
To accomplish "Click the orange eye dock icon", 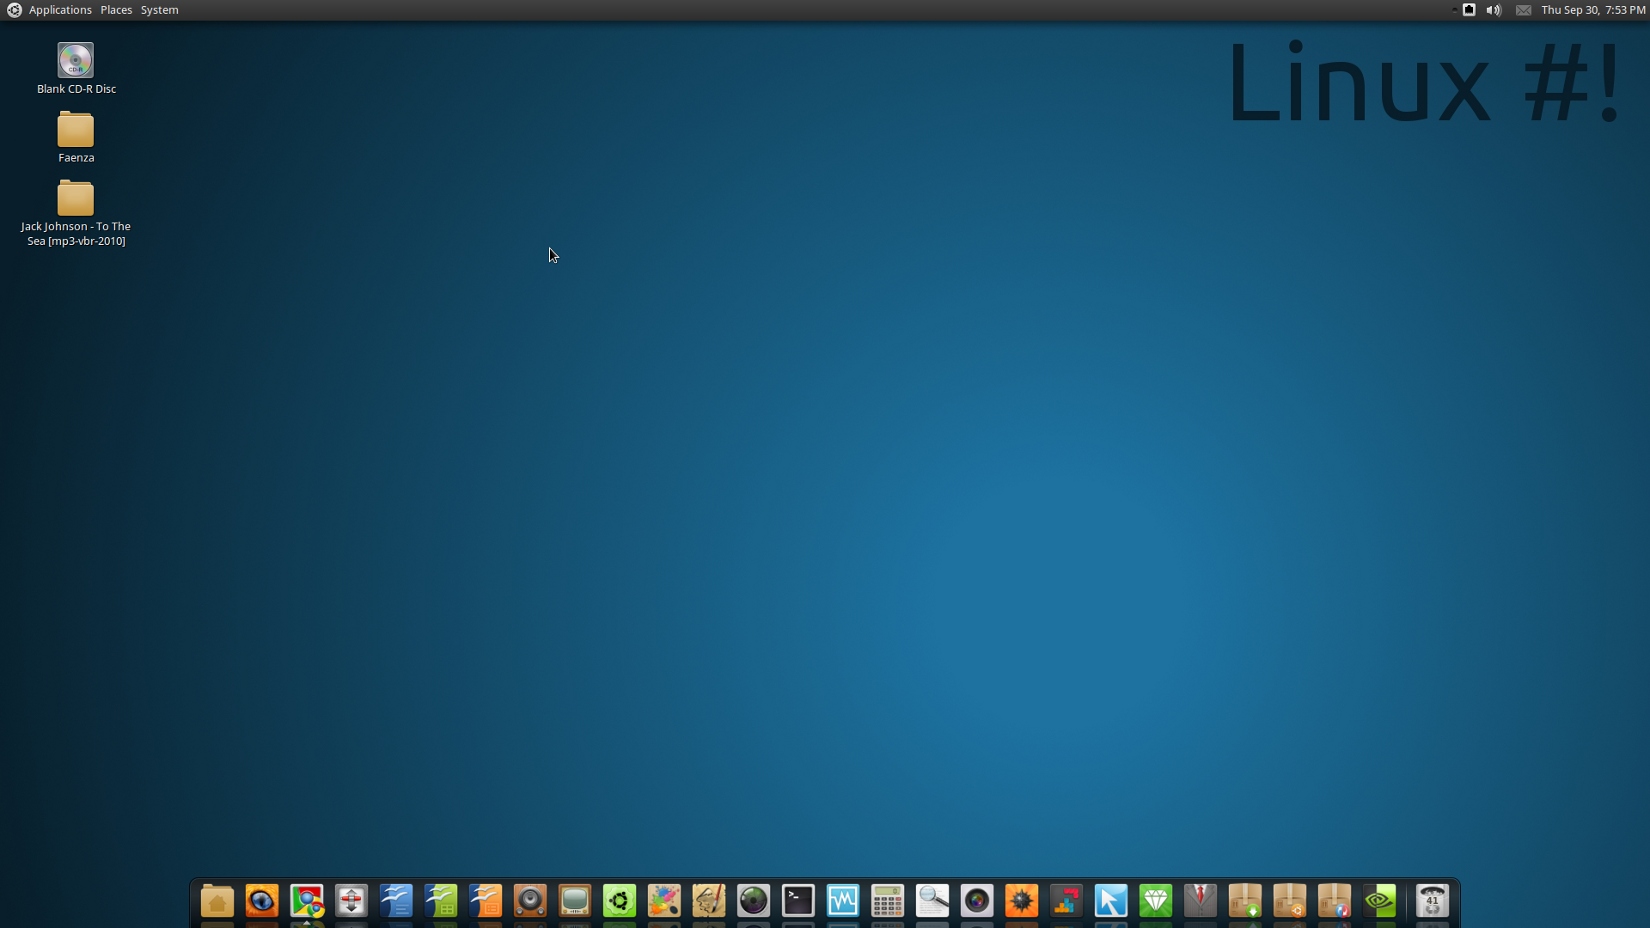I will [262, 901].
